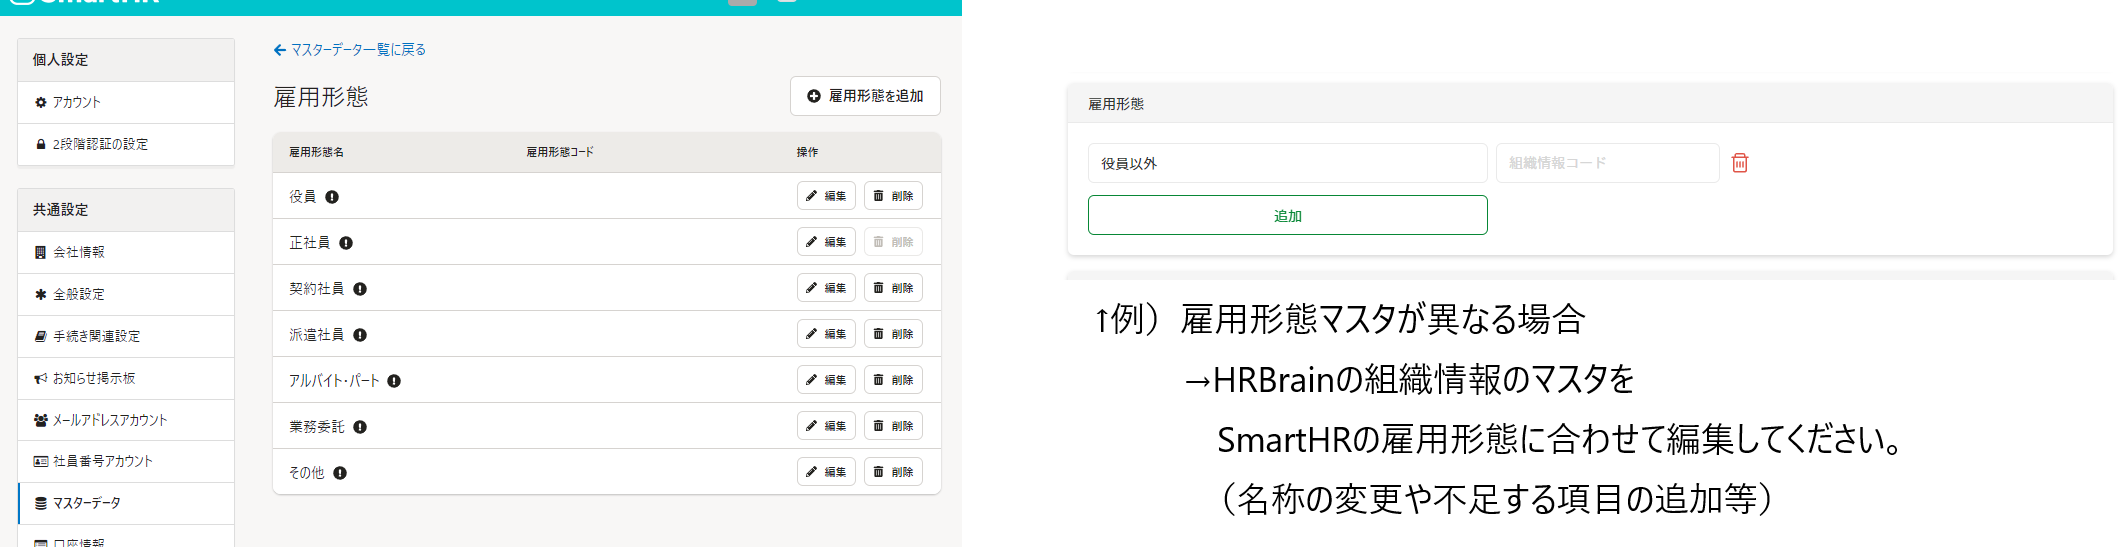Click the info icon beside 派遣社員
This screenshot has width=2120, height=552.
(x=360, y=335)
